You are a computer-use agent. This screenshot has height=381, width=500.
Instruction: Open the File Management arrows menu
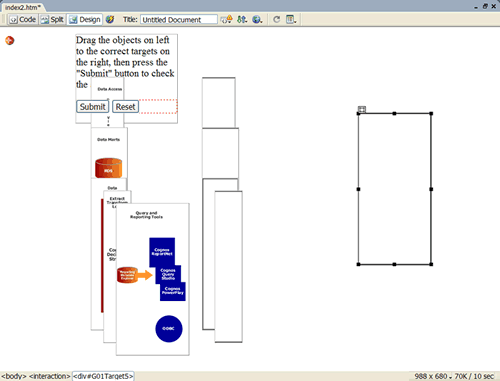(242, 20)
